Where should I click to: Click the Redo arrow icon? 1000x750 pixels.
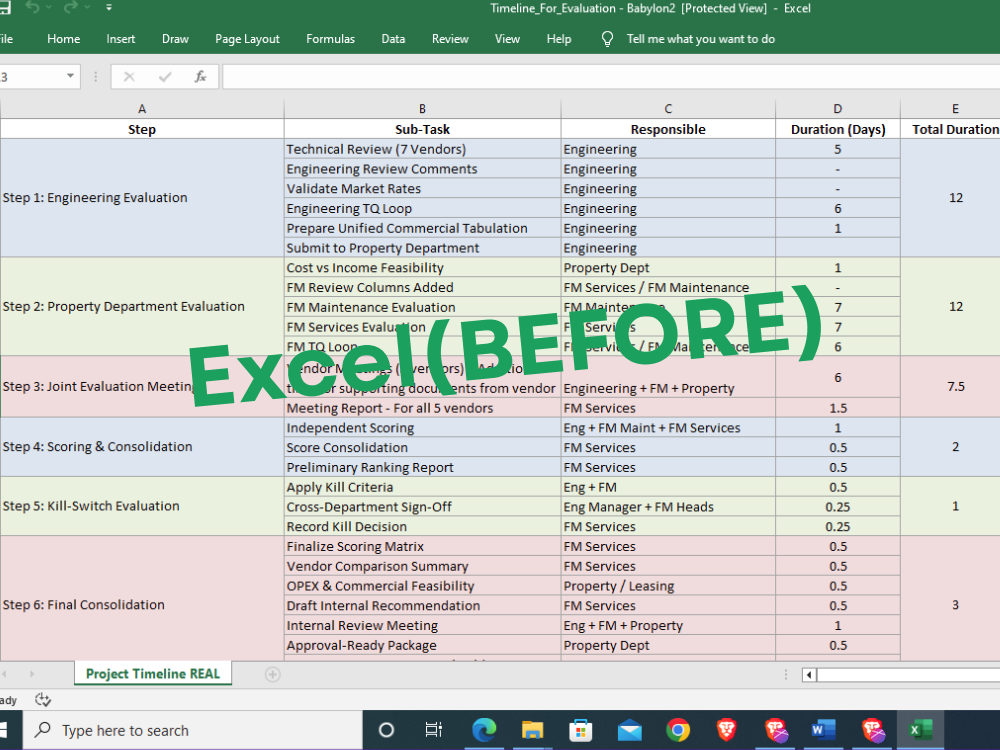[x=70, y=8]
